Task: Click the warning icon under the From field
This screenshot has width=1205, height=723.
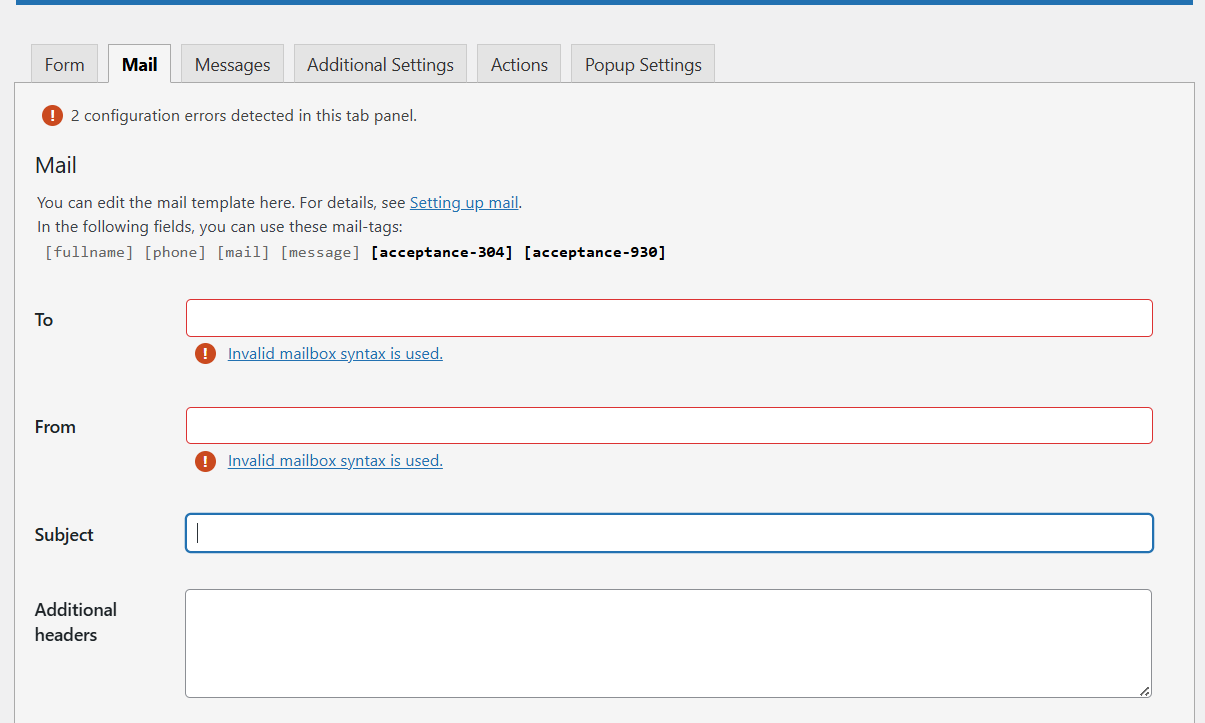Action: (x=205, y=461)
